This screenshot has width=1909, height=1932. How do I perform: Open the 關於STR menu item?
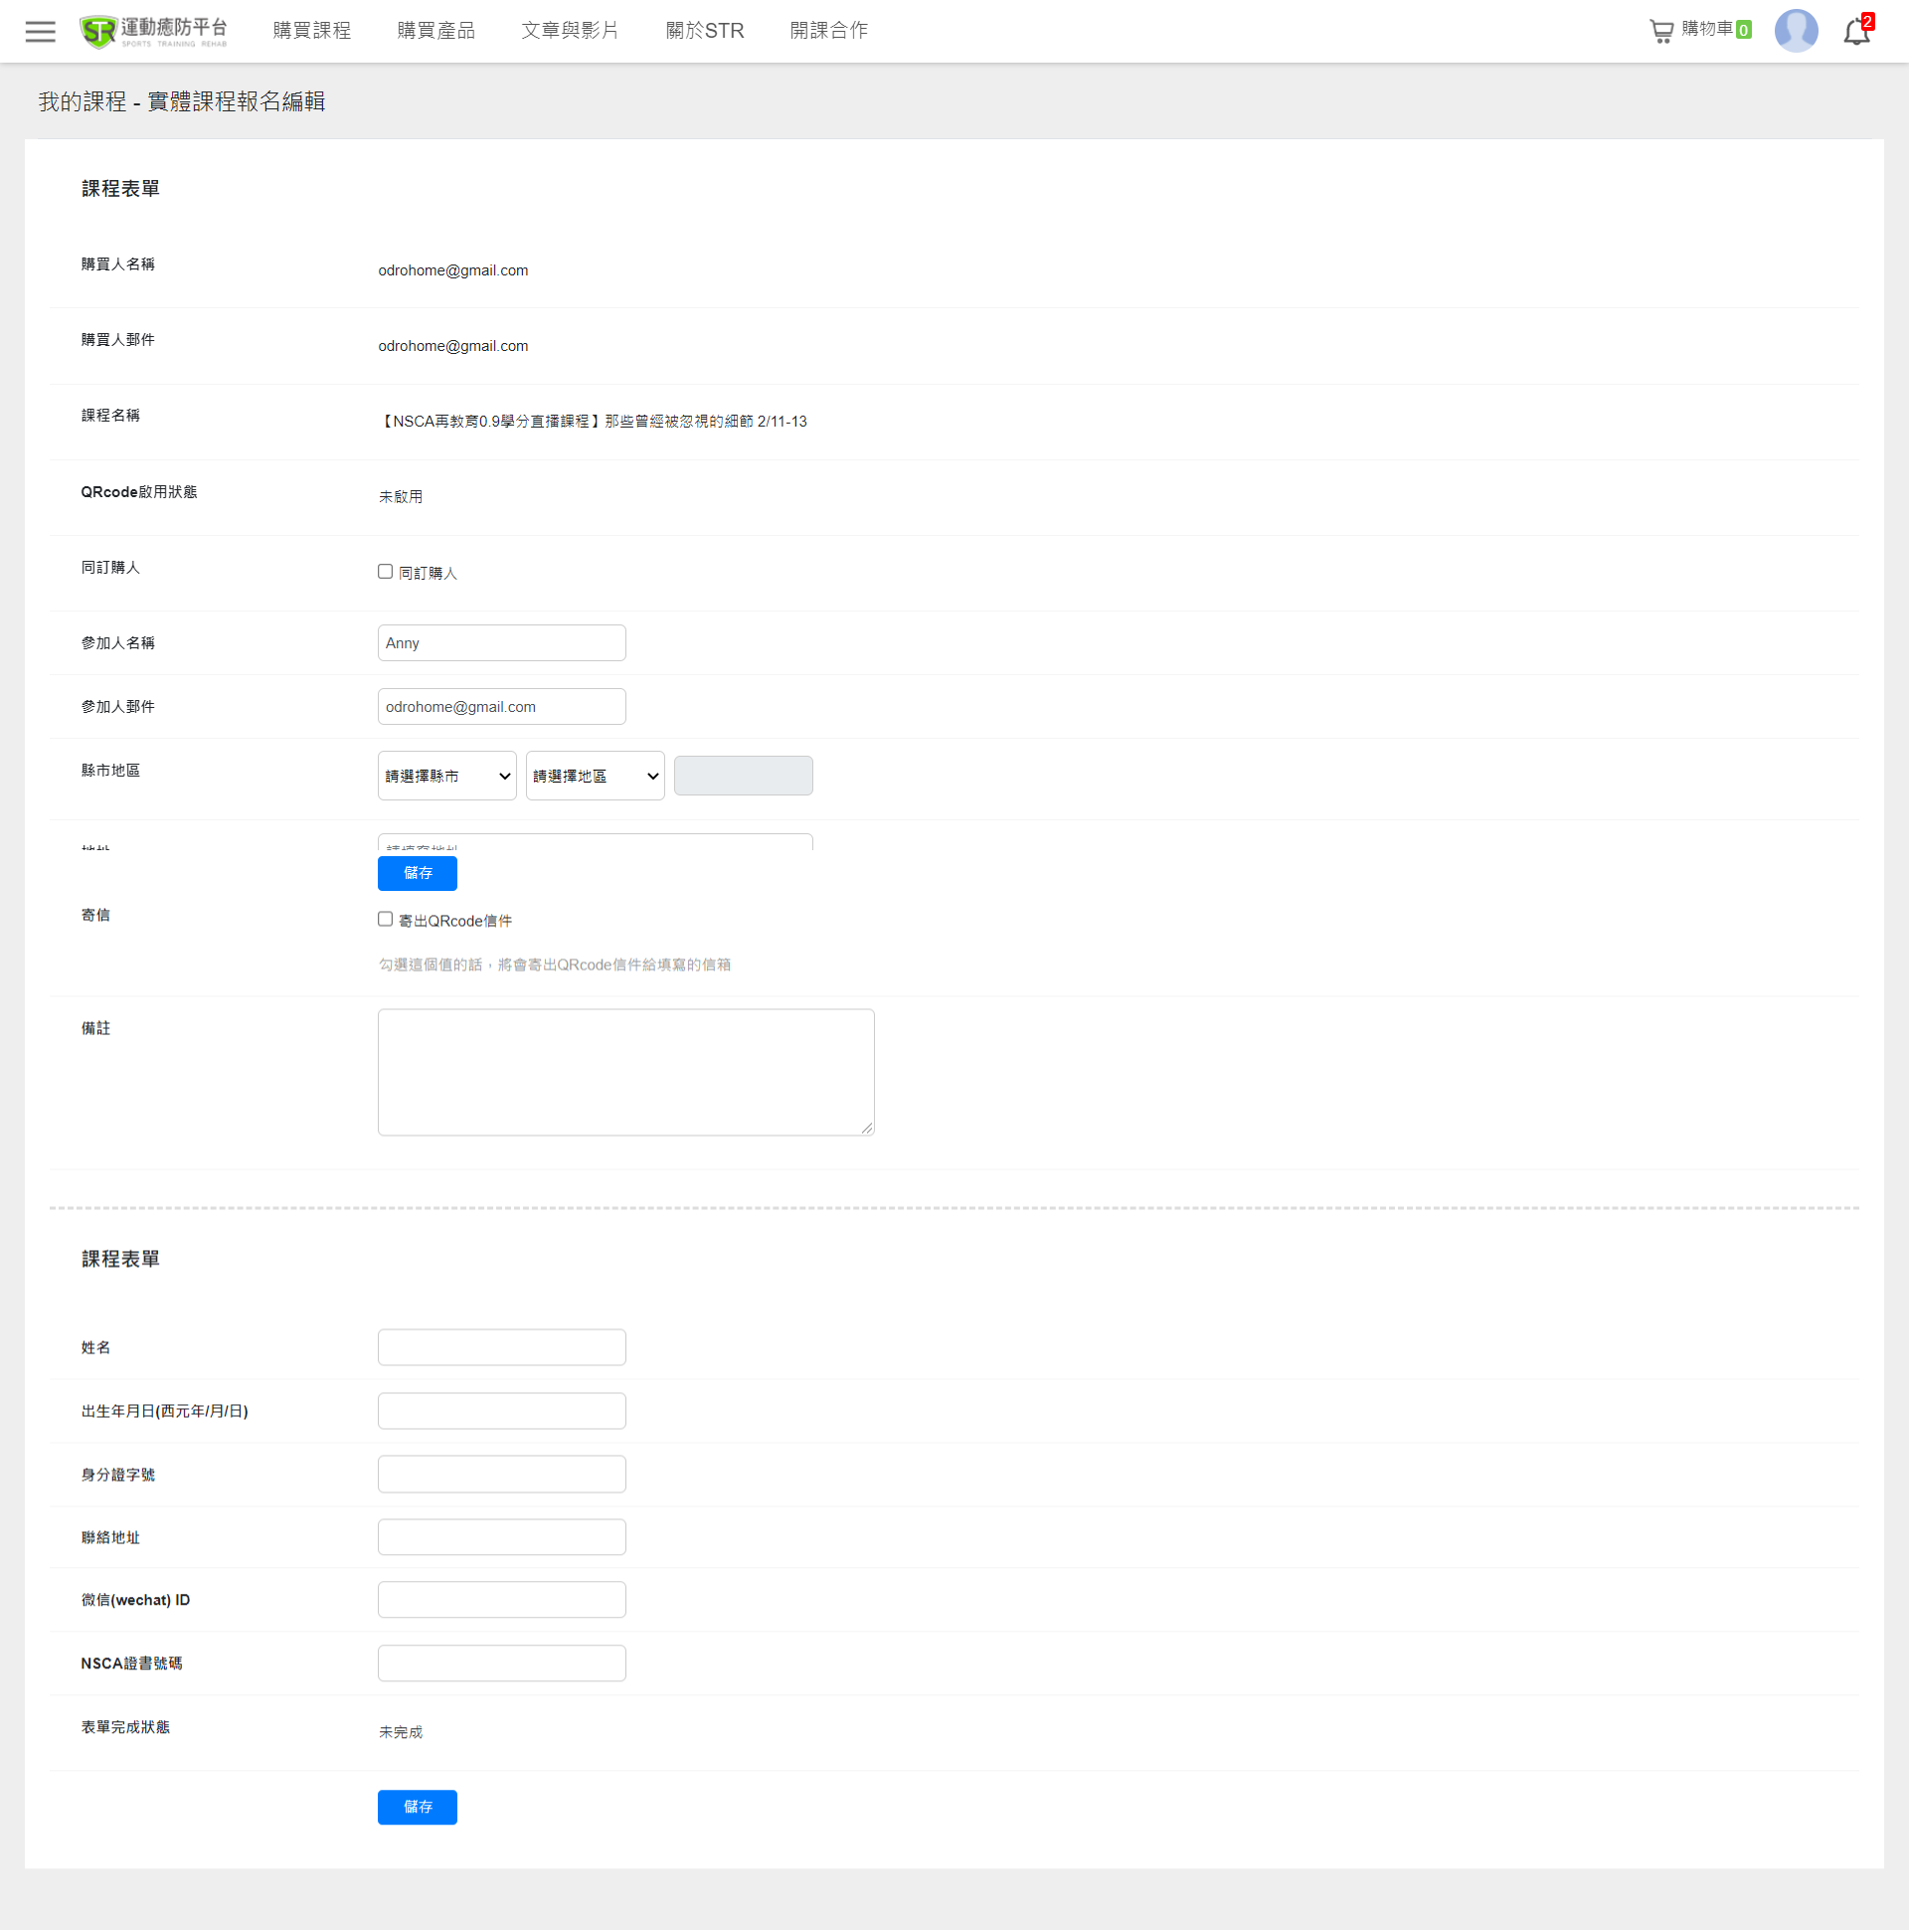(705, 31)
